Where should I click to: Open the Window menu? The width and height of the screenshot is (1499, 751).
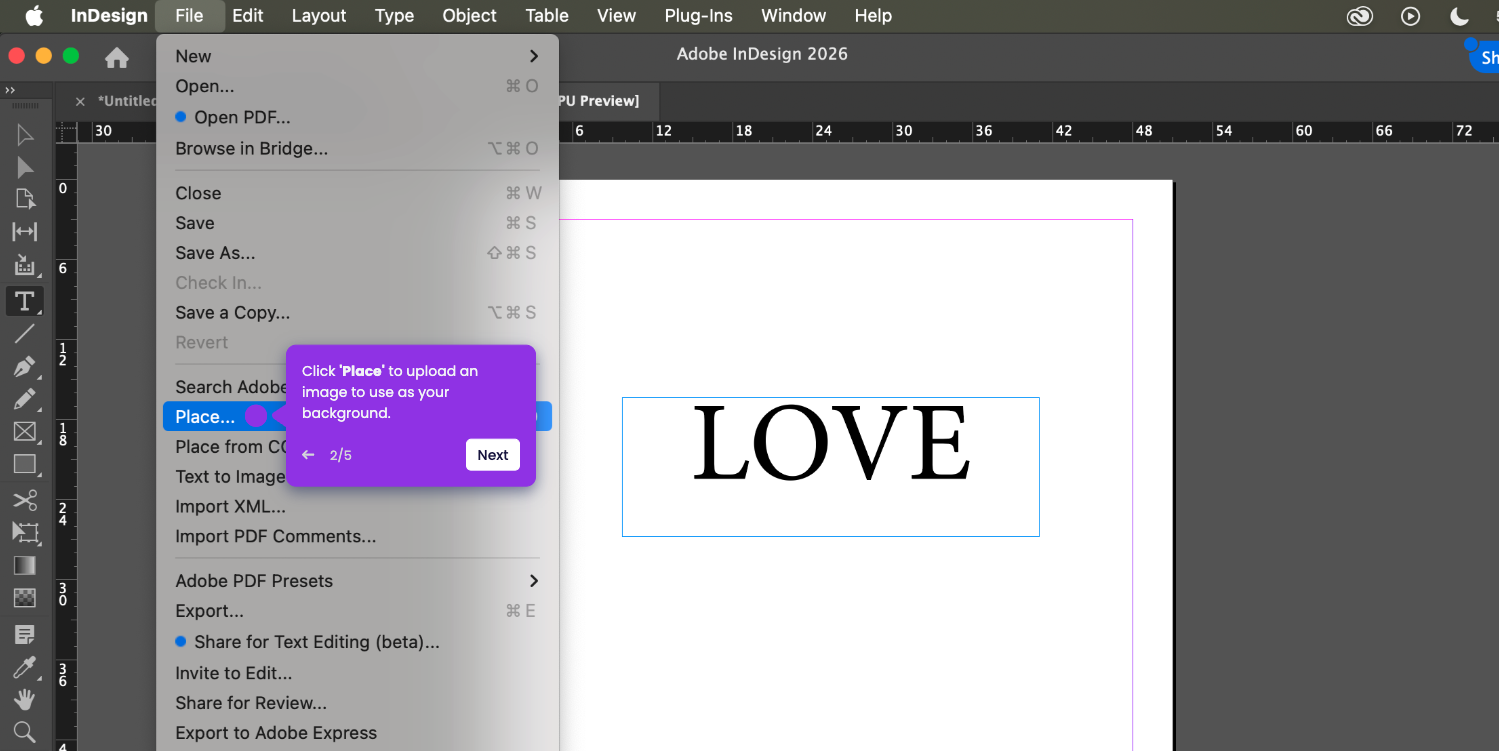pyautogui.click(x=794, y=16)
